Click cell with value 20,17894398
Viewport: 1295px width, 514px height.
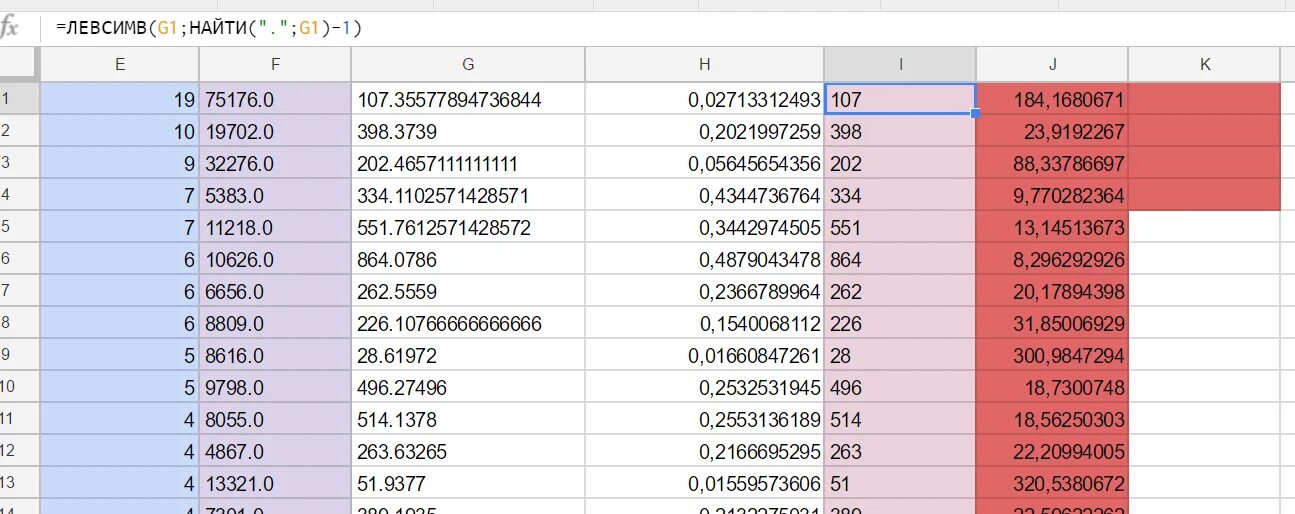point(1052,291)
